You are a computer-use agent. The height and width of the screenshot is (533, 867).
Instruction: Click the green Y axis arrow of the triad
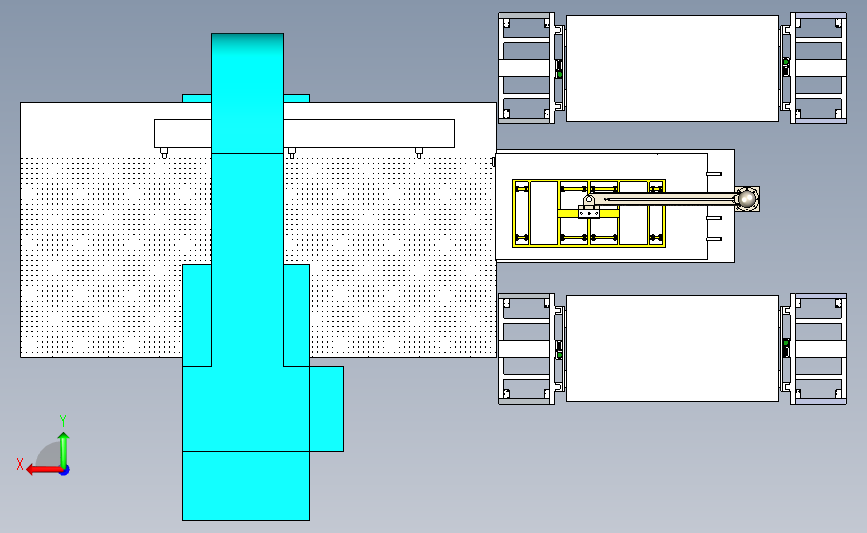64,451
